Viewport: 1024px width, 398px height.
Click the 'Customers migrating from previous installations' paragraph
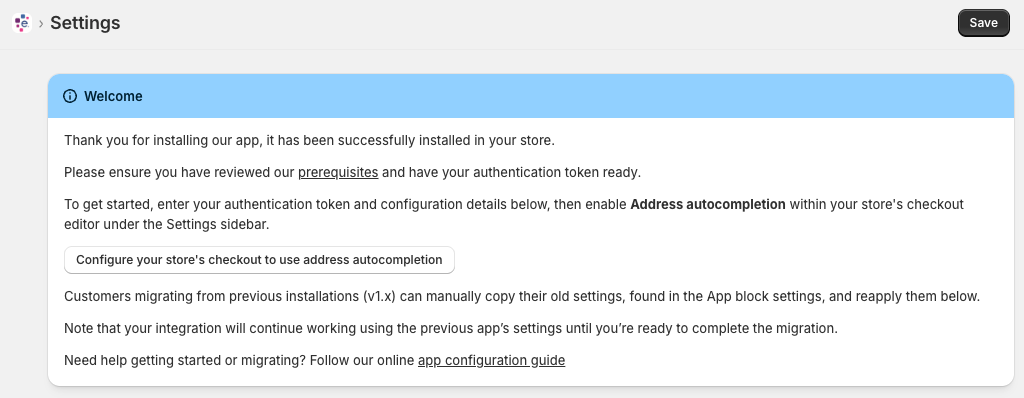click(x=522, y=296)
